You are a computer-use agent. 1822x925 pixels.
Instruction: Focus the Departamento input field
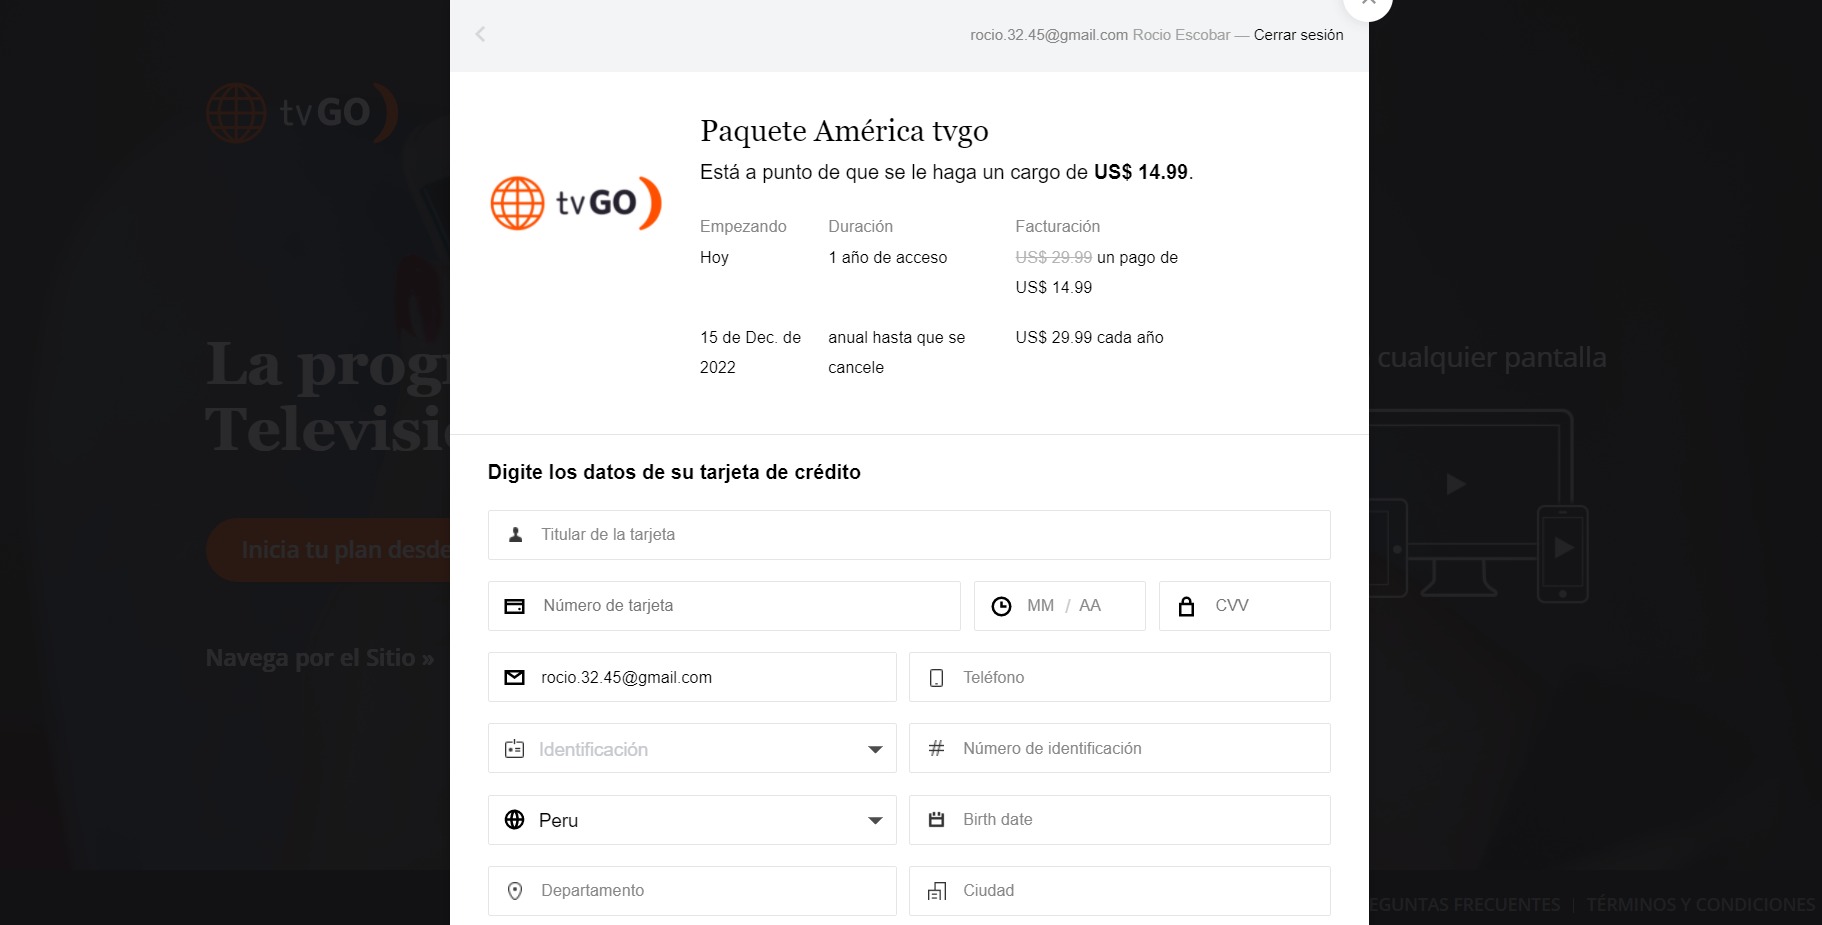click(x=692, y=891)
